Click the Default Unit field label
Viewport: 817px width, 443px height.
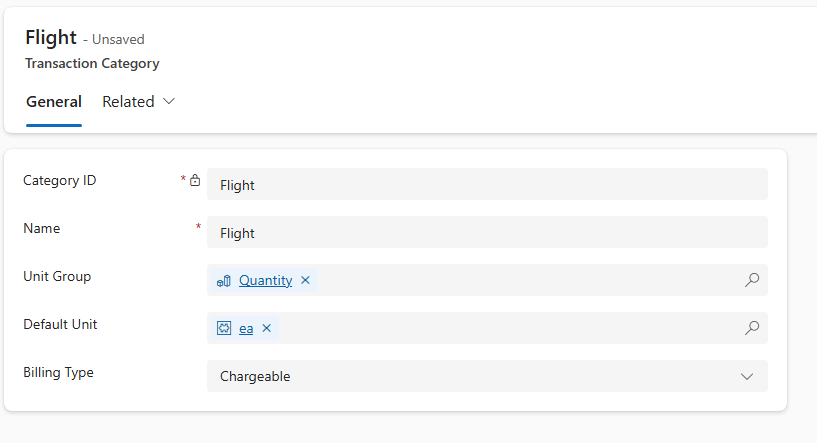60,324
